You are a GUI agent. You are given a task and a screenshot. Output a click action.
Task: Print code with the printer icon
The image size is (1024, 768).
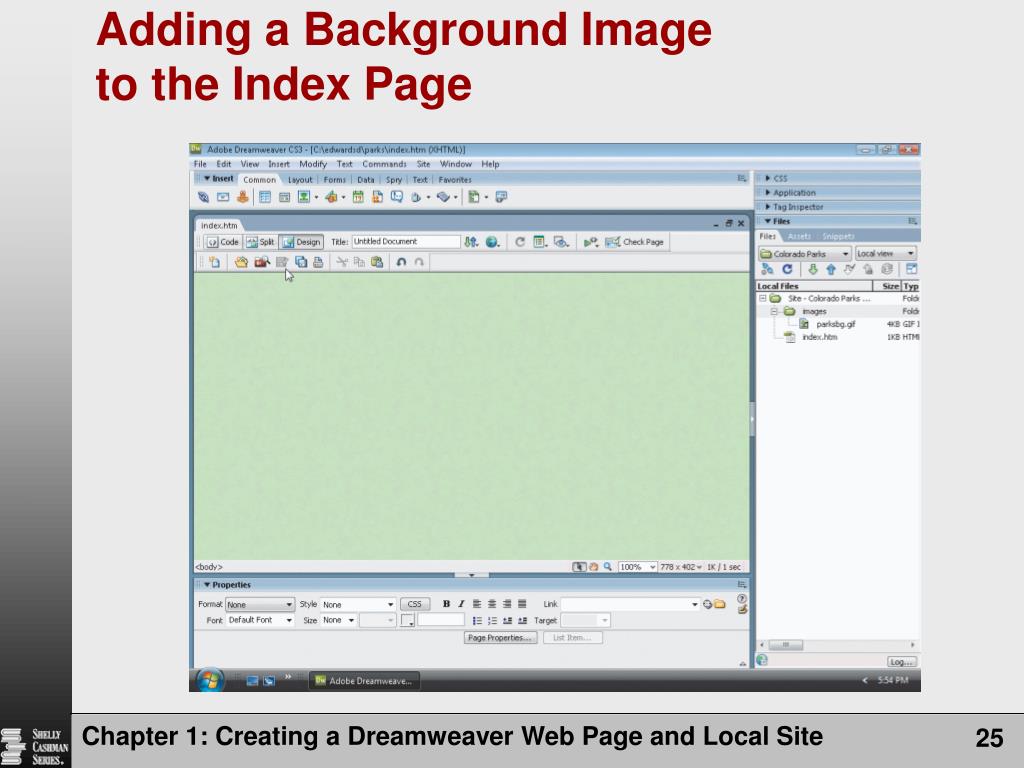coord(318,262)
